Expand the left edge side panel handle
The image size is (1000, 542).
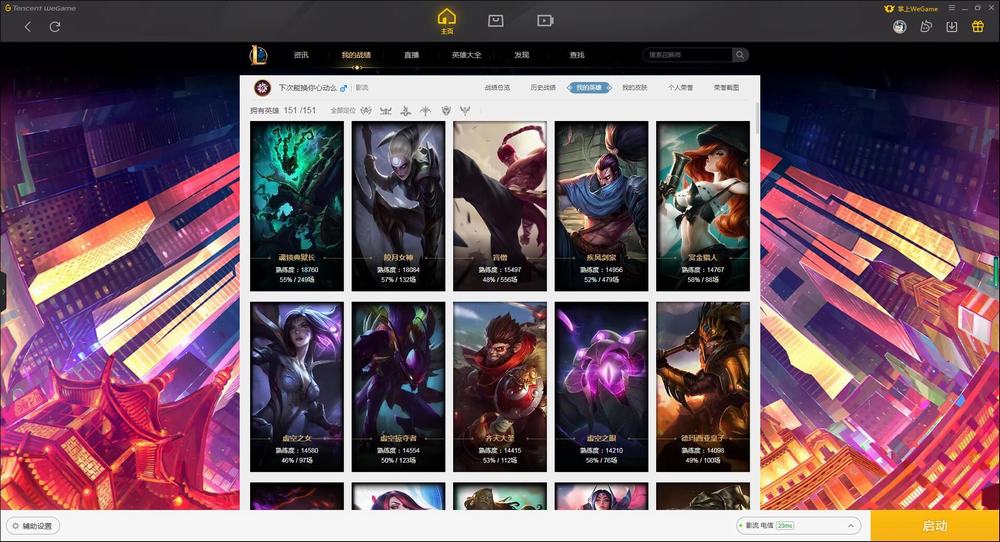tap(3, 291)
